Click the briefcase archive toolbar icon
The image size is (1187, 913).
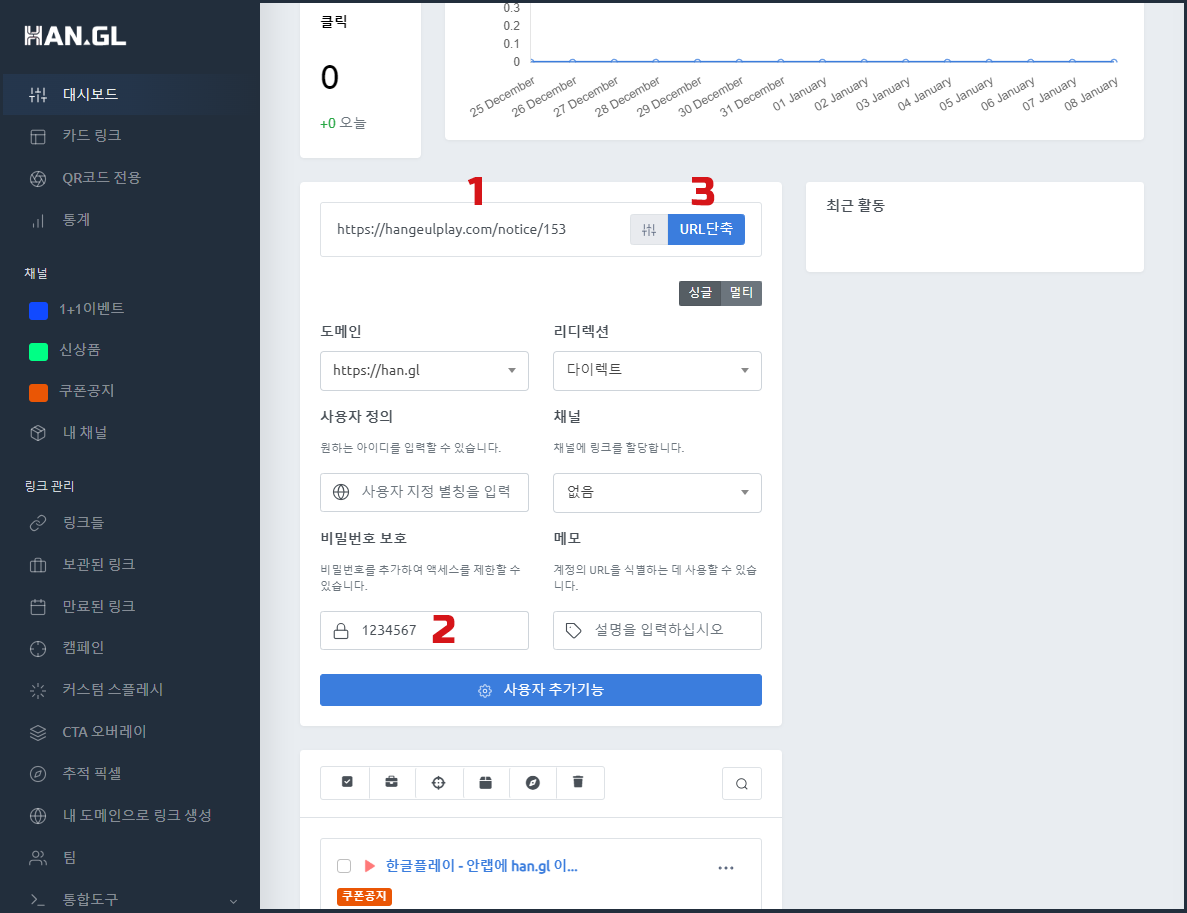(391, 782)
